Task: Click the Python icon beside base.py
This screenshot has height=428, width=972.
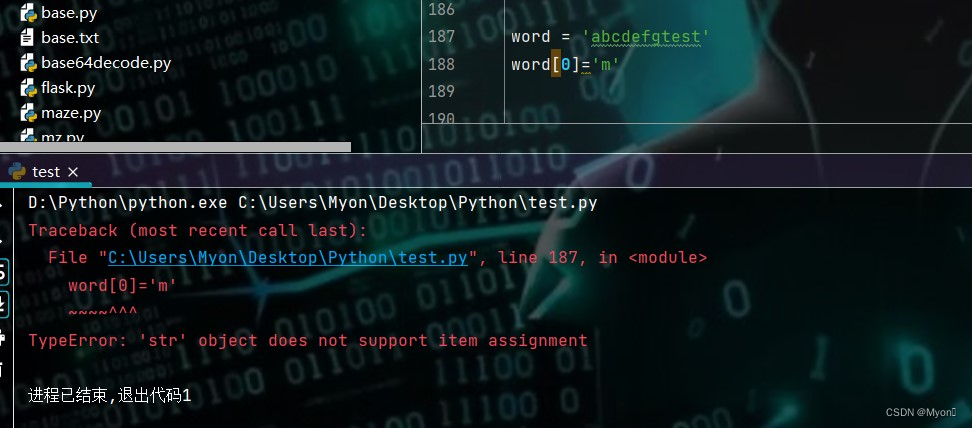Action: pos(29,12)
